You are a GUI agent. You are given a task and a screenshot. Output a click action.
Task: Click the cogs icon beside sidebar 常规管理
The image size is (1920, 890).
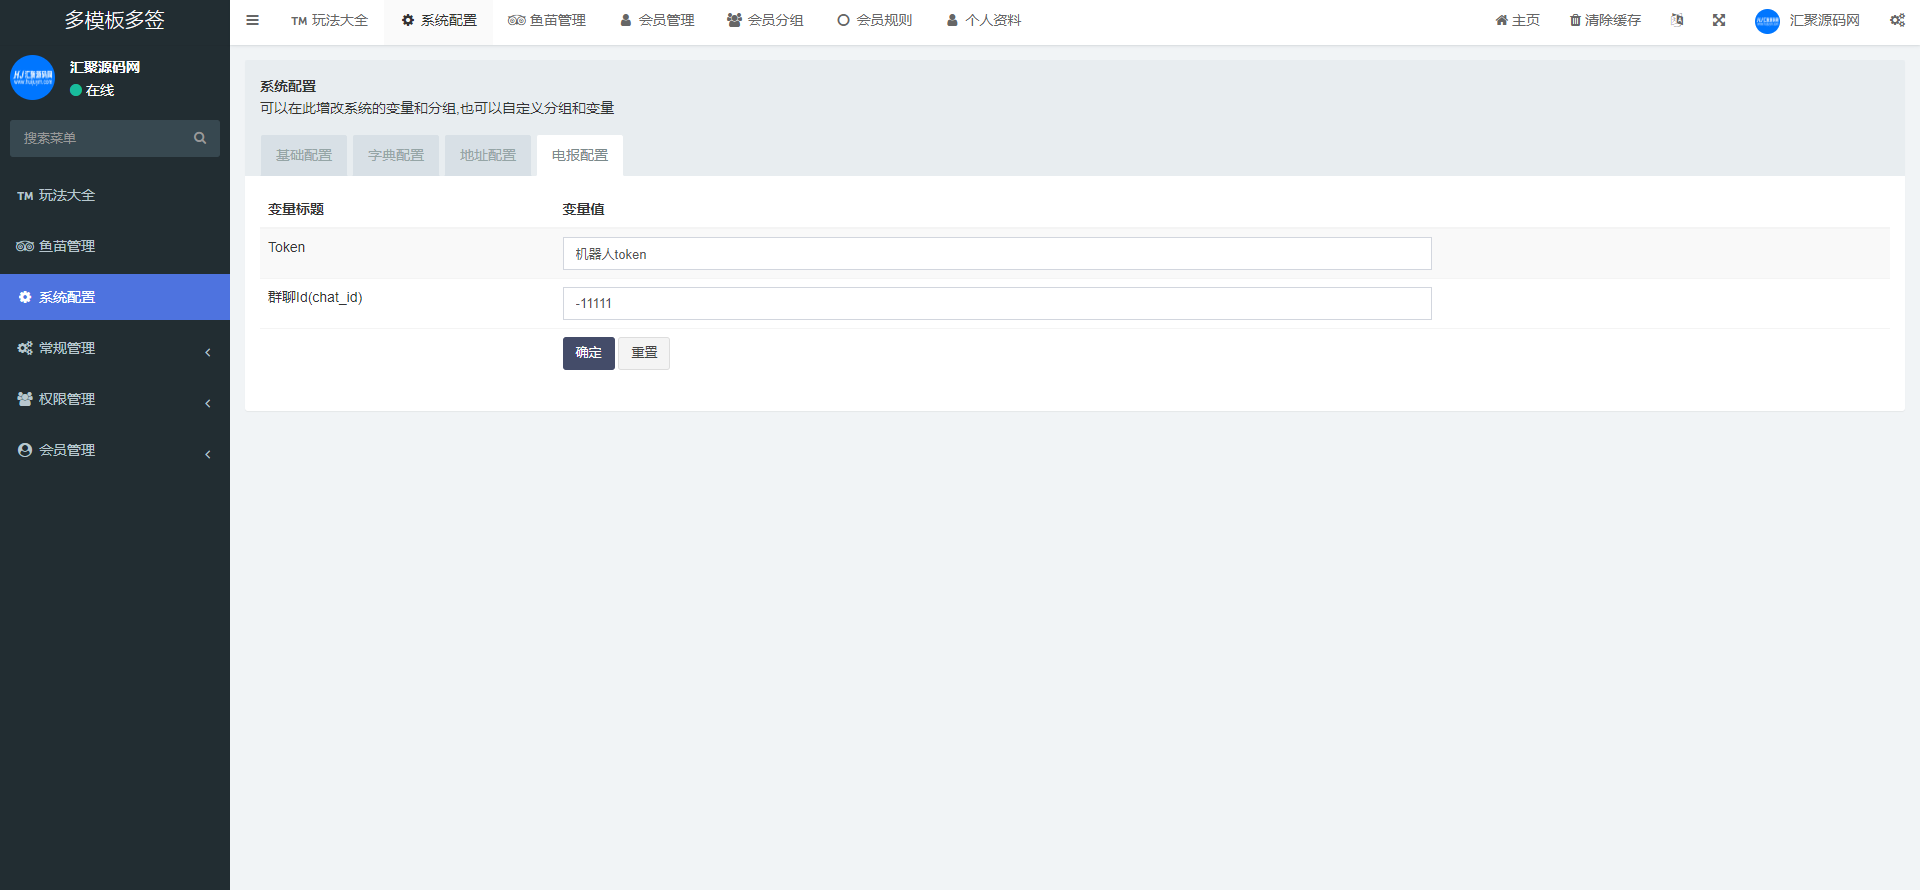coord(25,348)
